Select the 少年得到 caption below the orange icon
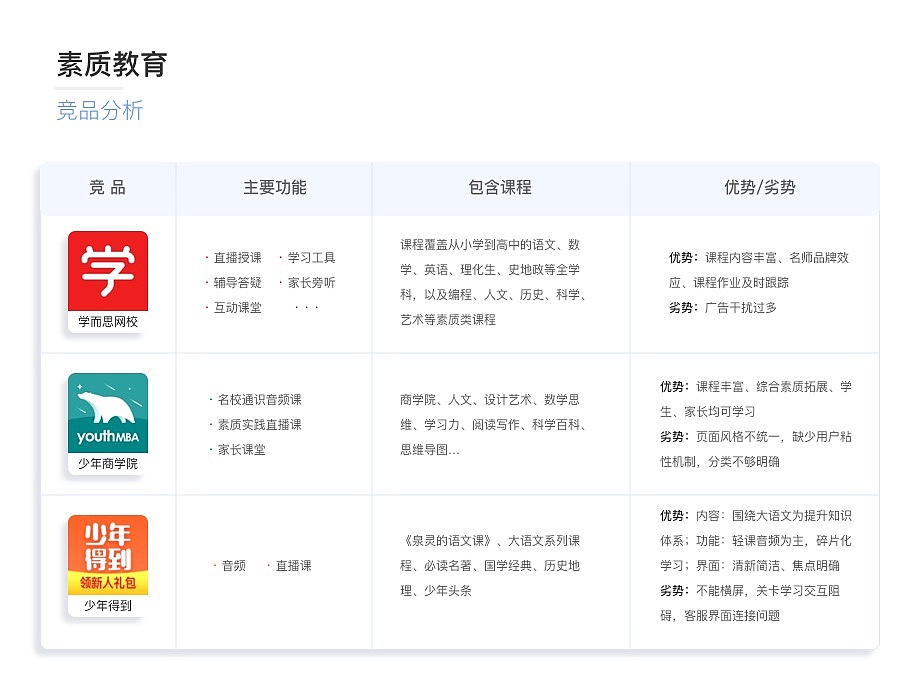920x690 pixels. pos(108,606)
